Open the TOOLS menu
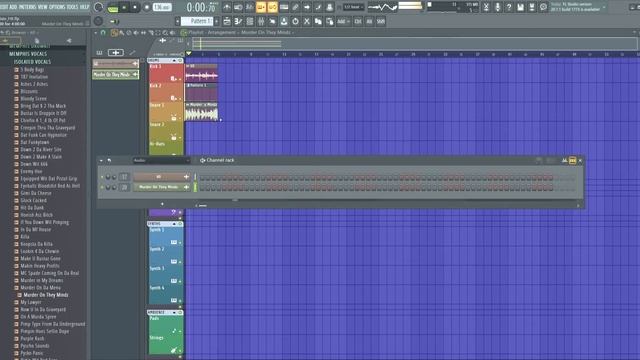Image resolution: width=640 pixels, height=360 pixels. [72, 7]
